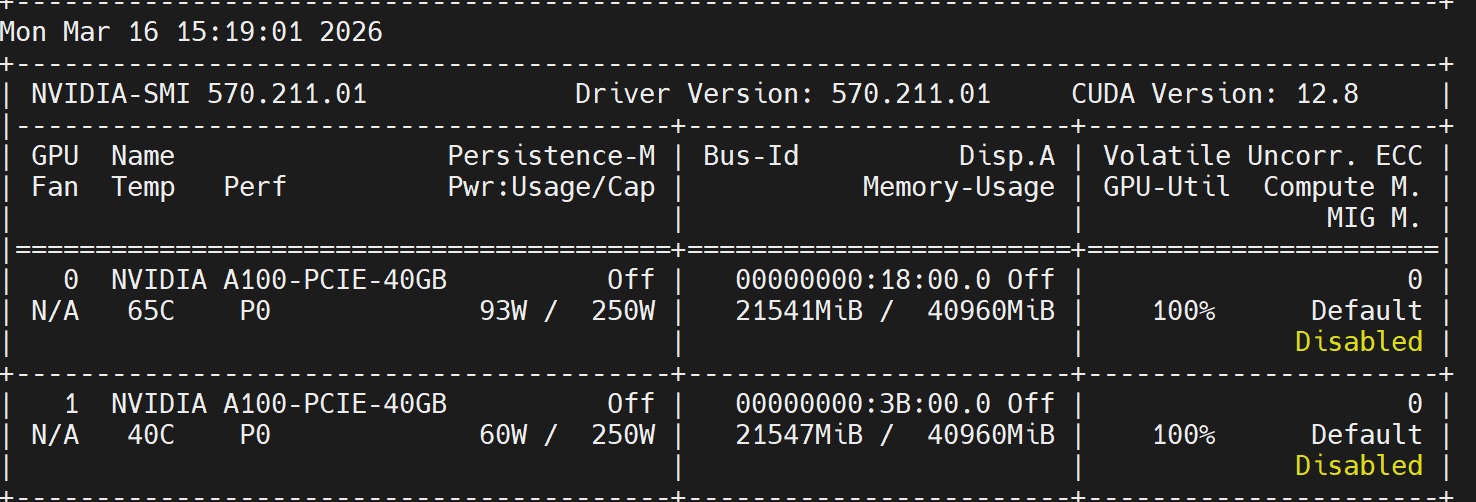This screenshot has height=502, width=1476.
Task: Click GPU 0 'Default' compute mode
Action: click(1367, 311)
